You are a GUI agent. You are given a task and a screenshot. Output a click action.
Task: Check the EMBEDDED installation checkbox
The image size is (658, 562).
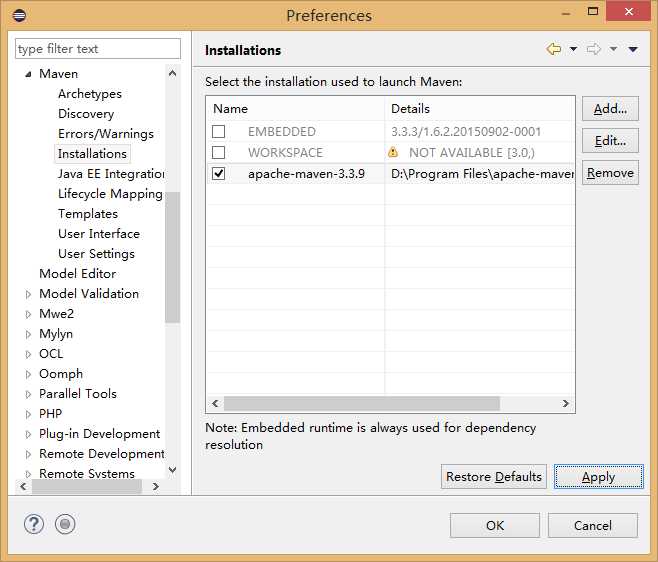[218, 131]
